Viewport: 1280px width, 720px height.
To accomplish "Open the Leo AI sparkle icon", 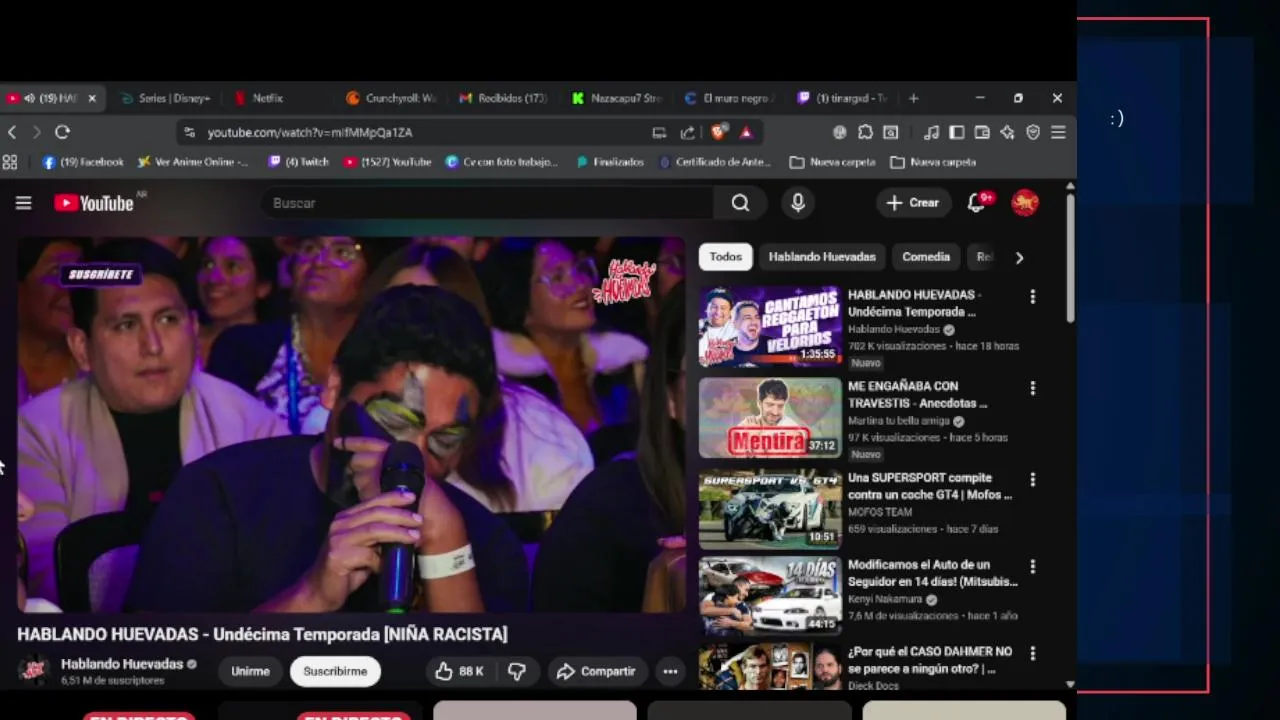I will tap(1008, 132).
